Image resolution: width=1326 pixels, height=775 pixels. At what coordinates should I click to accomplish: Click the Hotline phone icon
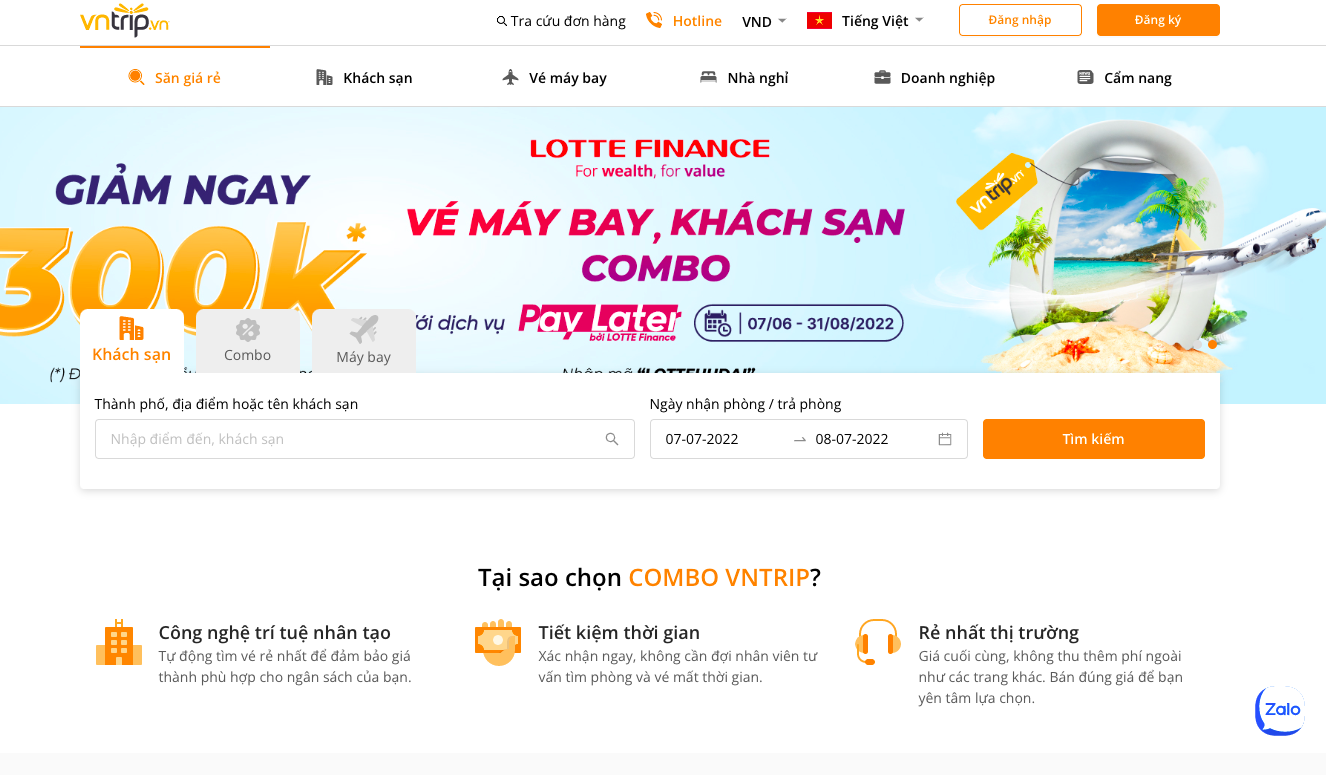[653, 20]
